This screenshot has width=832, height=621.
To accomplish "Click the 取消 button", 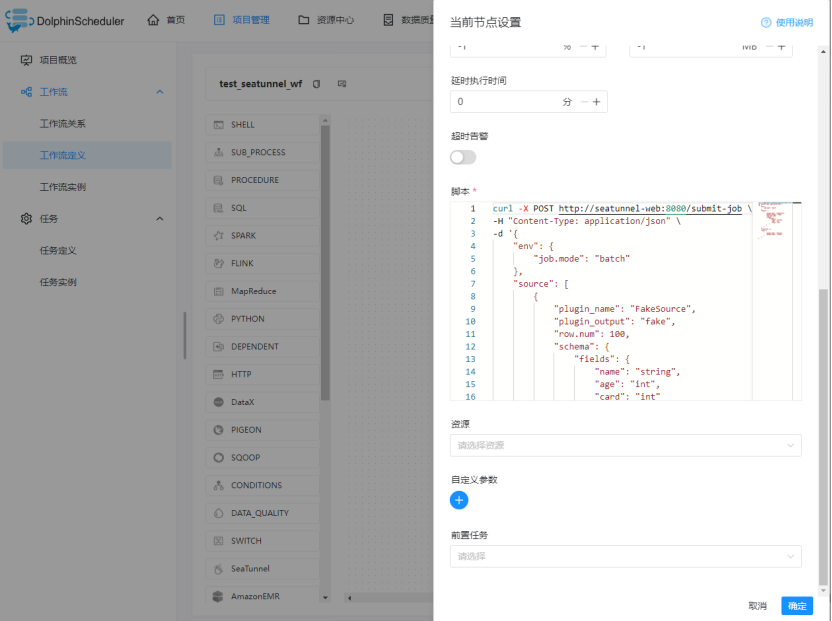I will pos(758,606).
